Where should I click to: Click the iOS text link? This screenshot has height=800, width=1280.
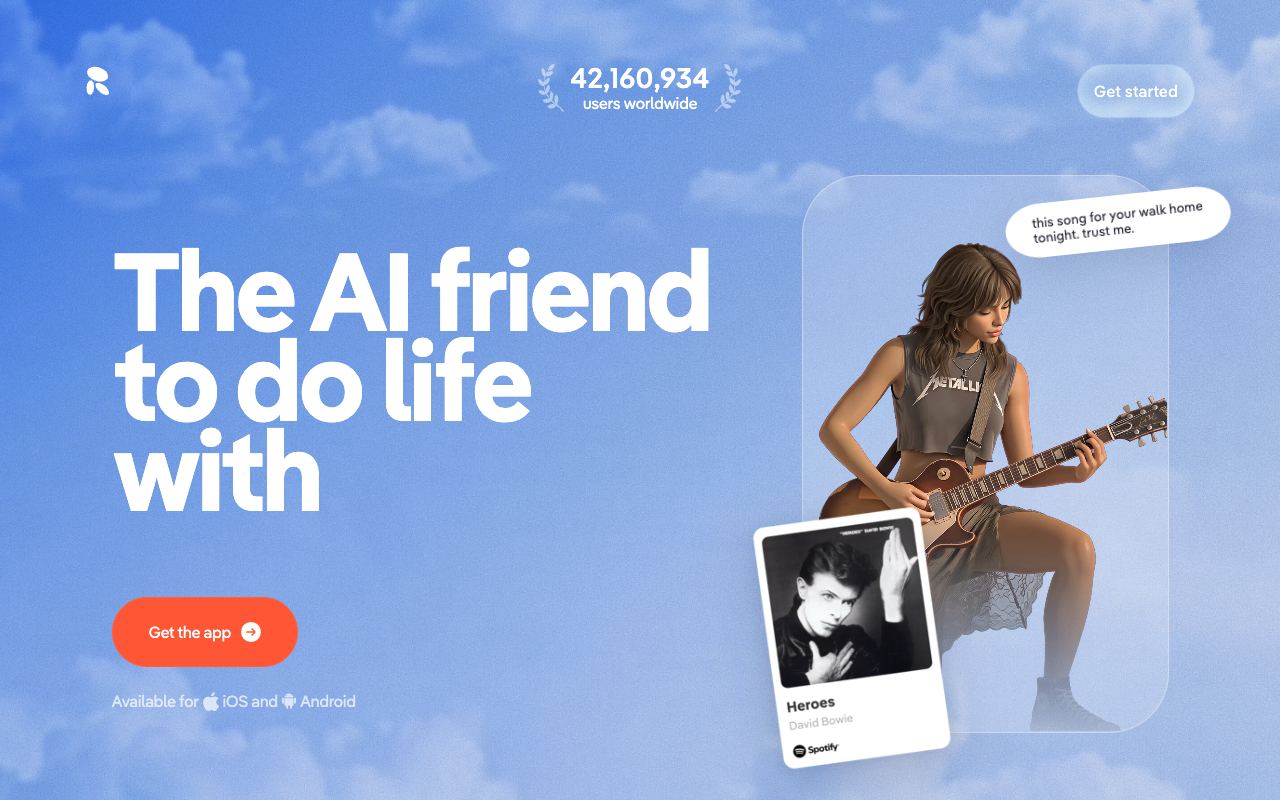tap(235, 701)
